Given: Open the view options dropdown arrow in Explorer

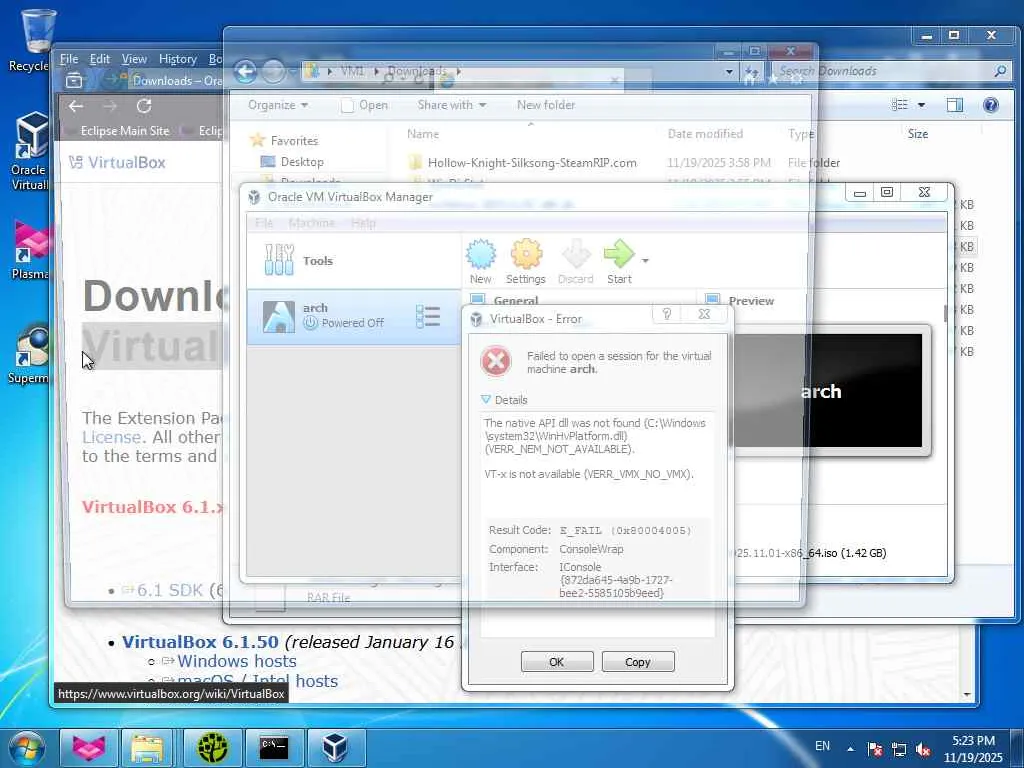Looking at the screenshot, I should coord(921,105).
